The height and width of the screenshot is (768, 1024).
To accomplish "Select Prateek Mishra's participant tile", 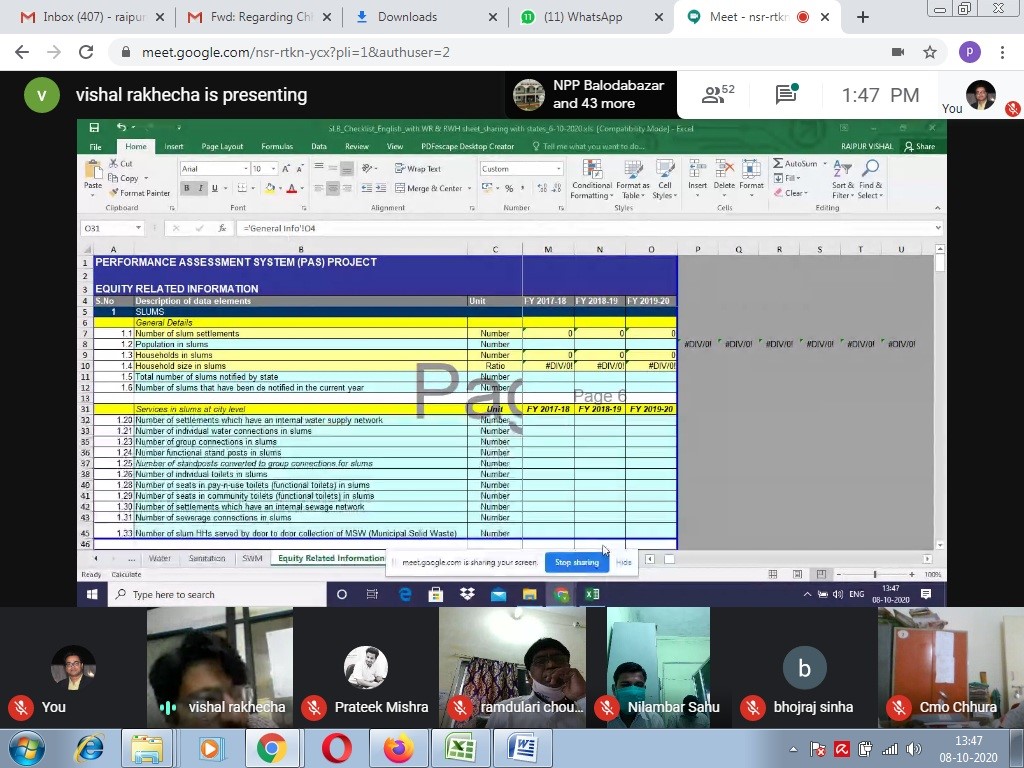I will [366, 667].
